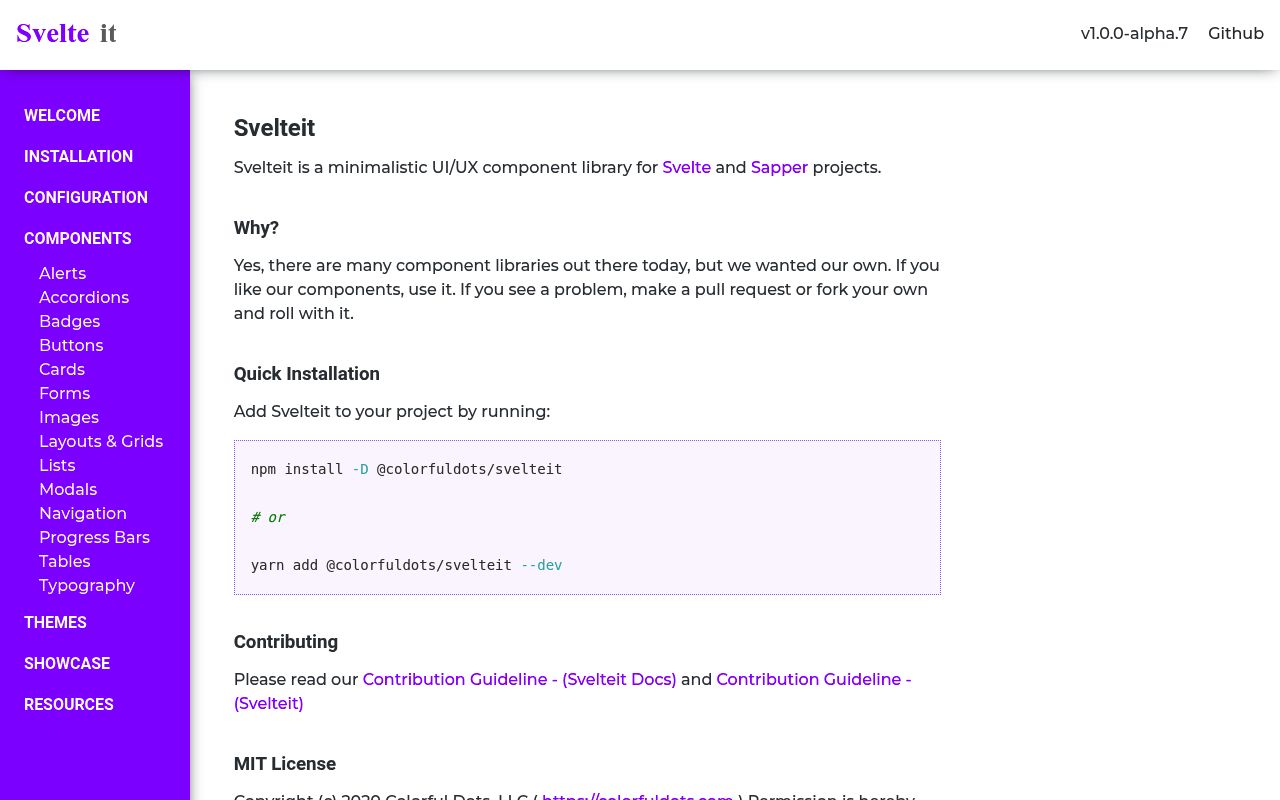Click the Svelteit logo in header
The image size is (1280, 800).
pos(66,33)
